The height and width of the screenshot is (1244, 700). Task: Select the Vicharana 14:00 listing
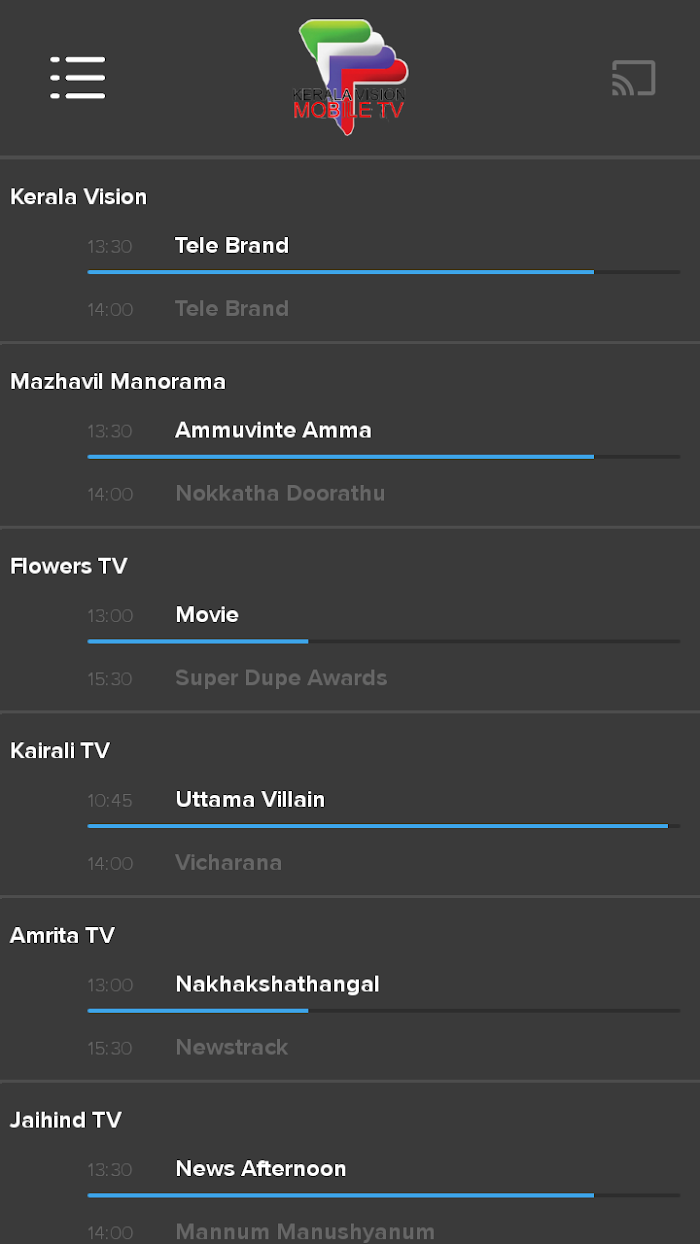click(228, 863)
